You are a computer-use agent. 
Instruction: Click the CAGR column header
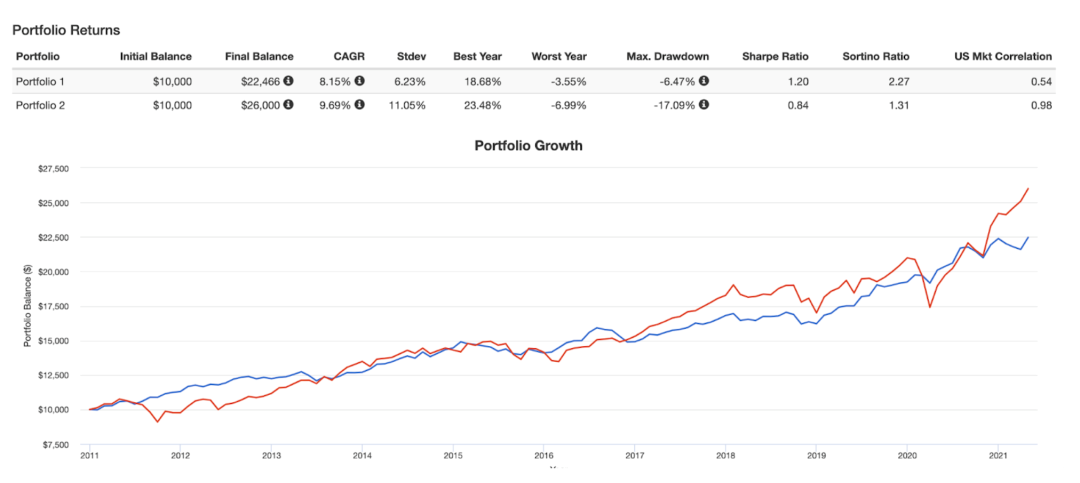[351, 56]
